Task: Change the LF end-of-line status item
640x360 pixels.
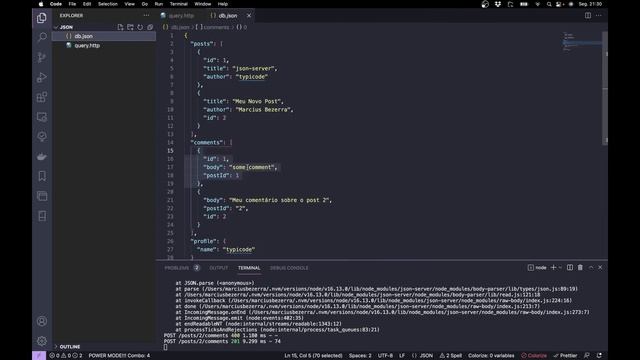Action: point(402,356)
